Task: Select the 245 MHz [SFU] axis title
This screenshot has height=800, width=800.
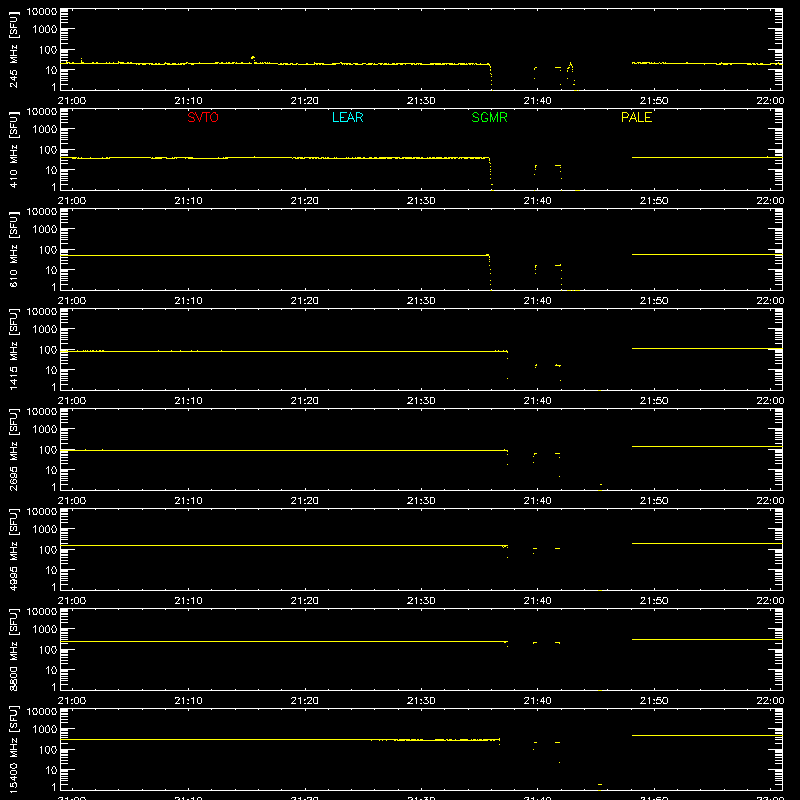Action: (14, 50)
